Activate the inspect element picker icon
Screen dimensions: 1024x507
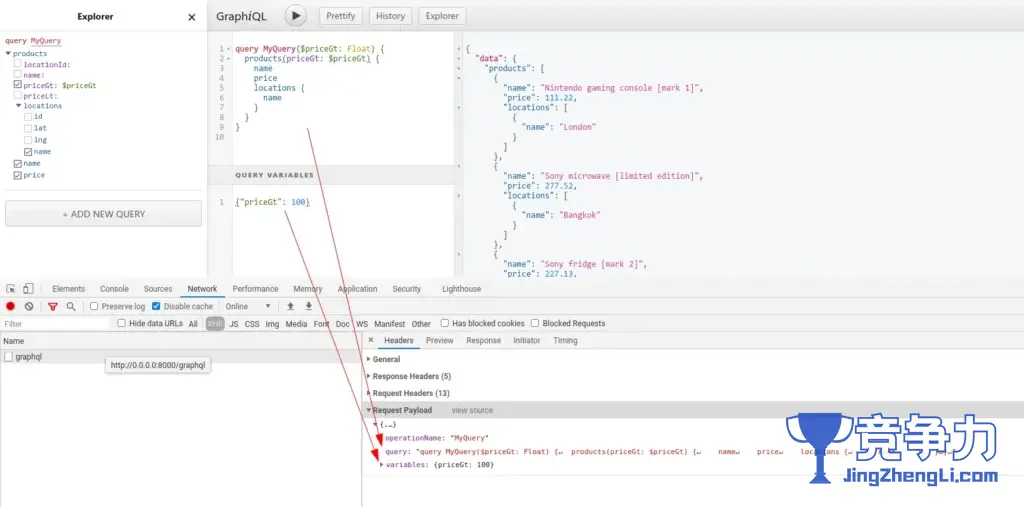tap(11, 289)
